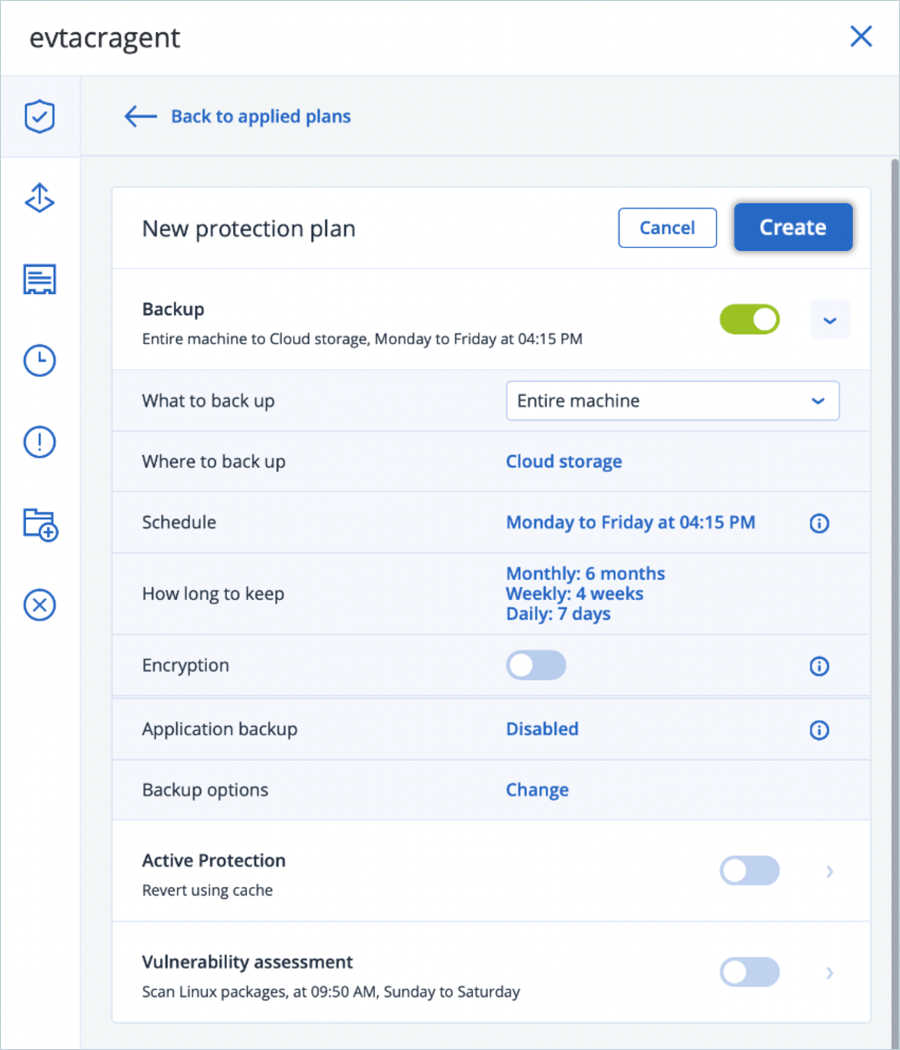Enable the Vulnerability assessment toggle
This screenshot has width=900, height=1050.
[x=749, y=972]
